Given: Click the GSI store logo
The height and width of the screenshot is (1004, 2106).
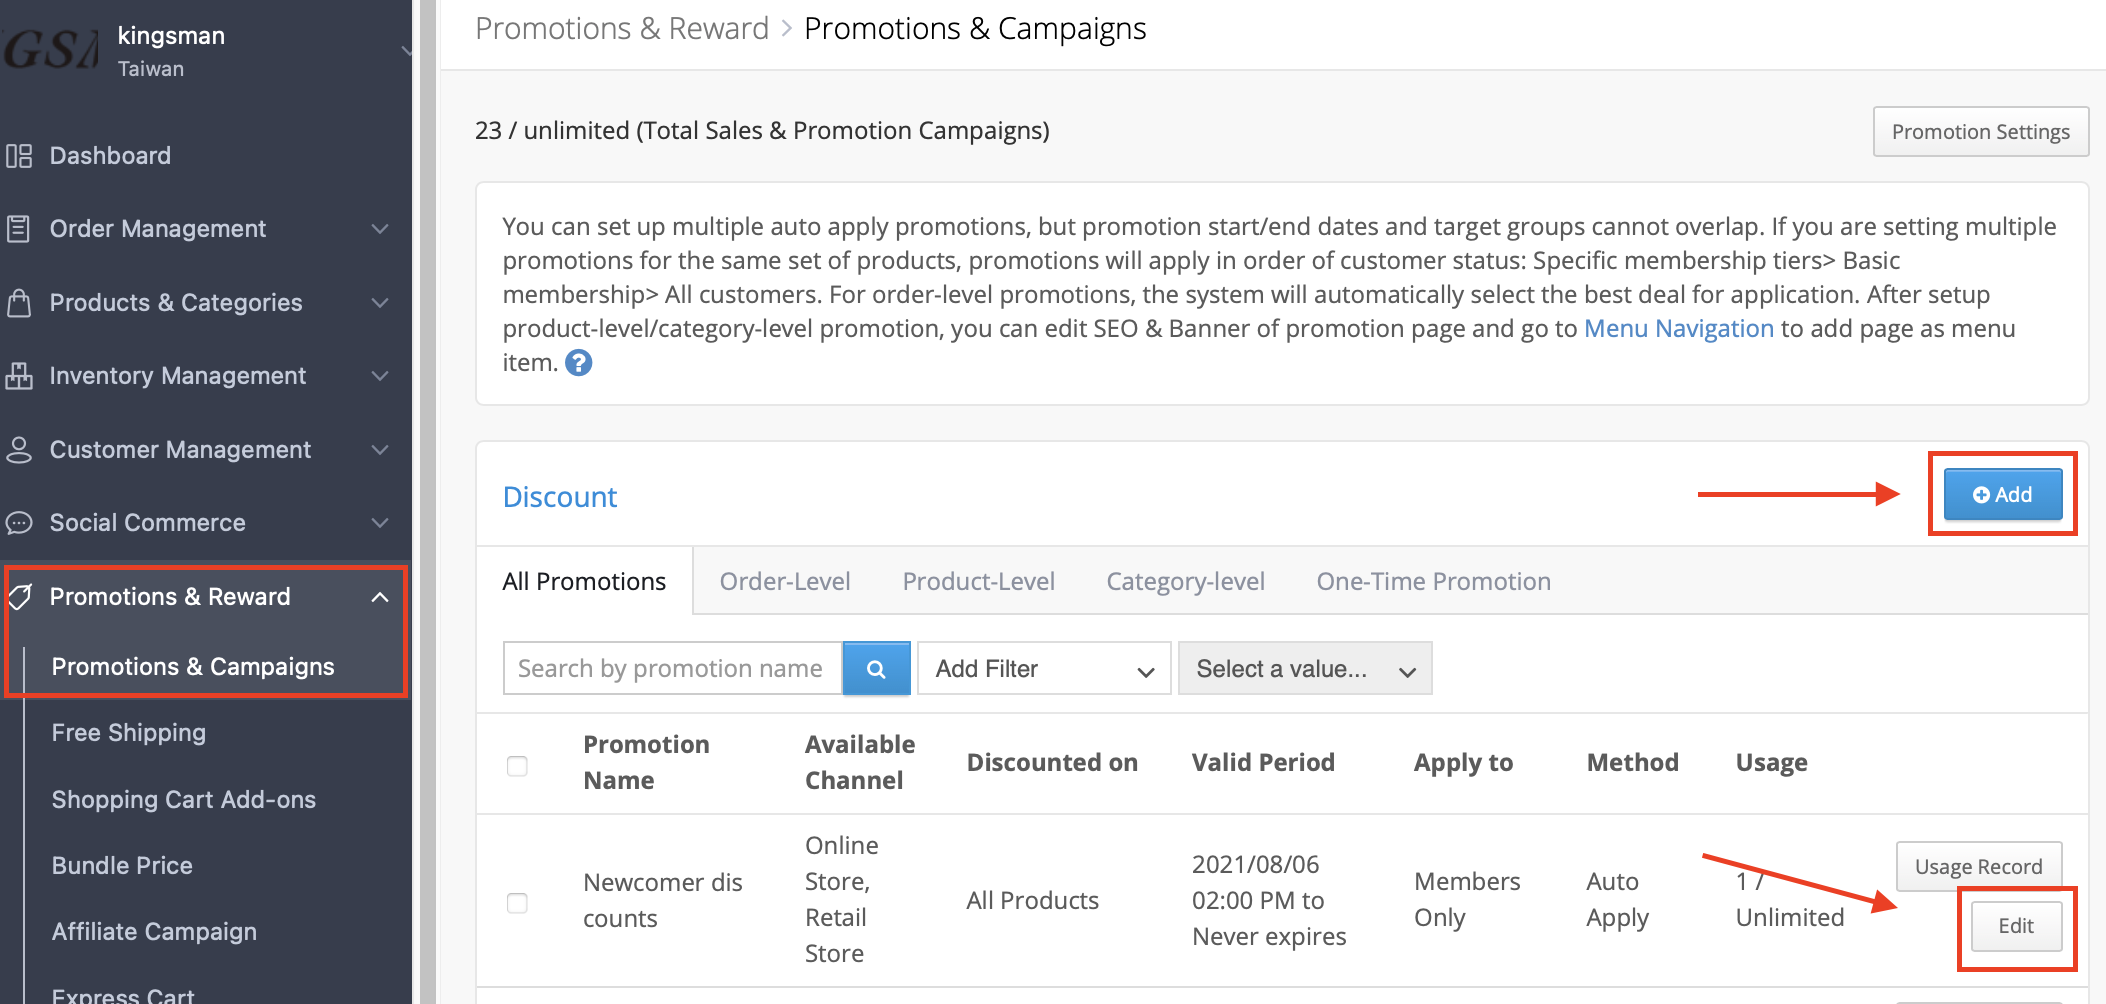Looking at the screenshot, I should pos(52,50).
